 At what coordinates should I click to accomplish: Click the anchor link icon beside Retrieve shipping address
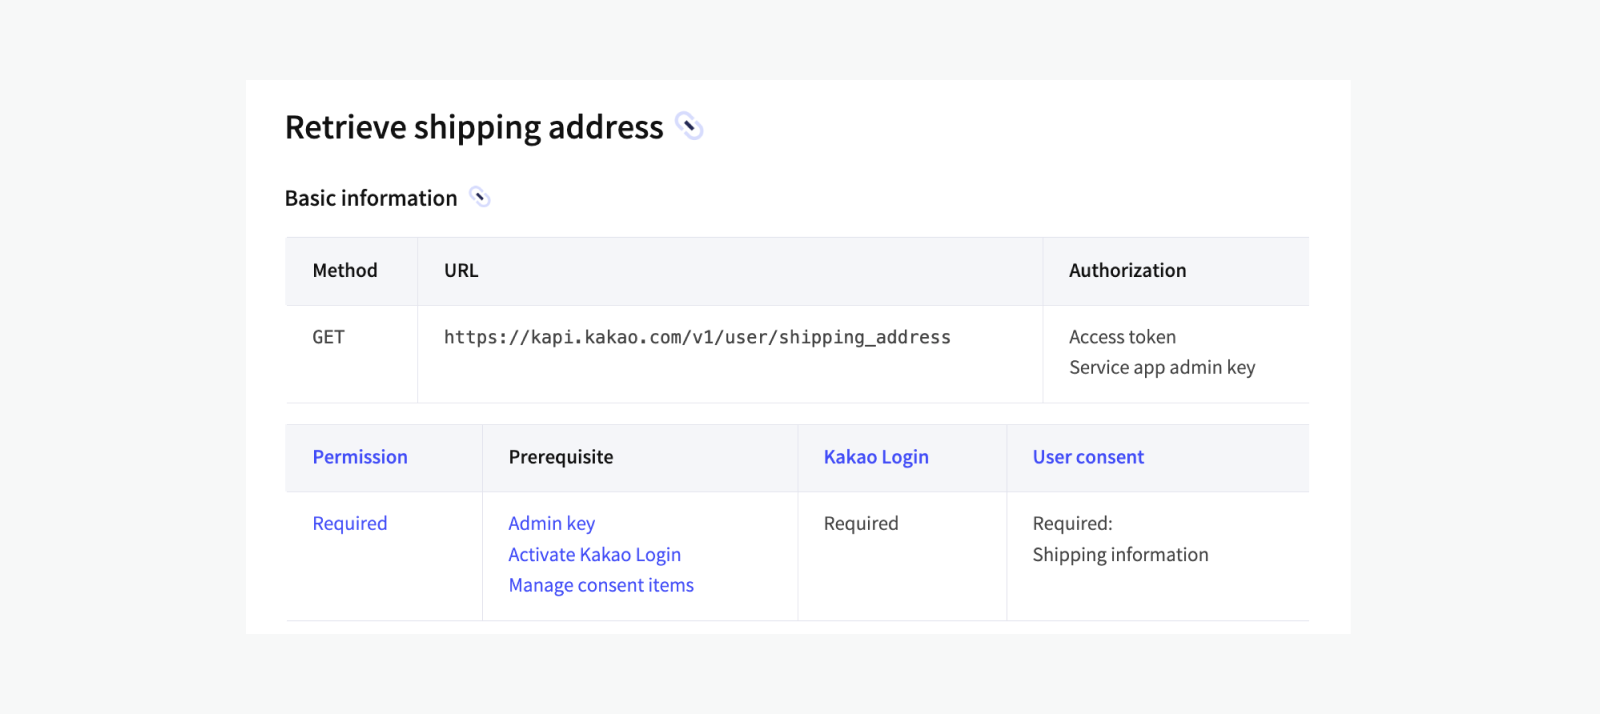pyautogui.click(x=689, y=126)
